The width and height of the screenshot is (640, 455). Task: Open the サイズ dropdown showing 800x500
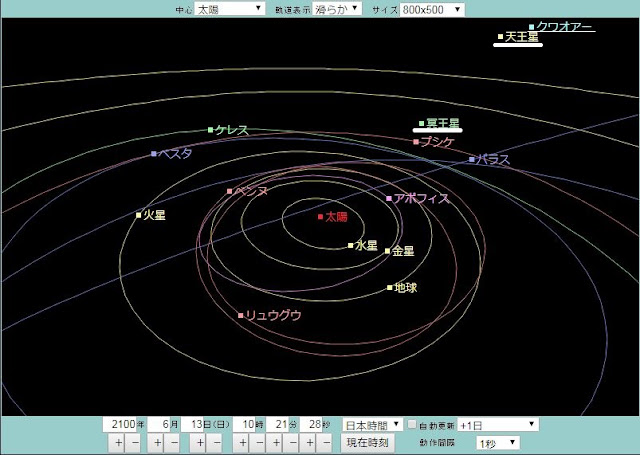(432, 9)
